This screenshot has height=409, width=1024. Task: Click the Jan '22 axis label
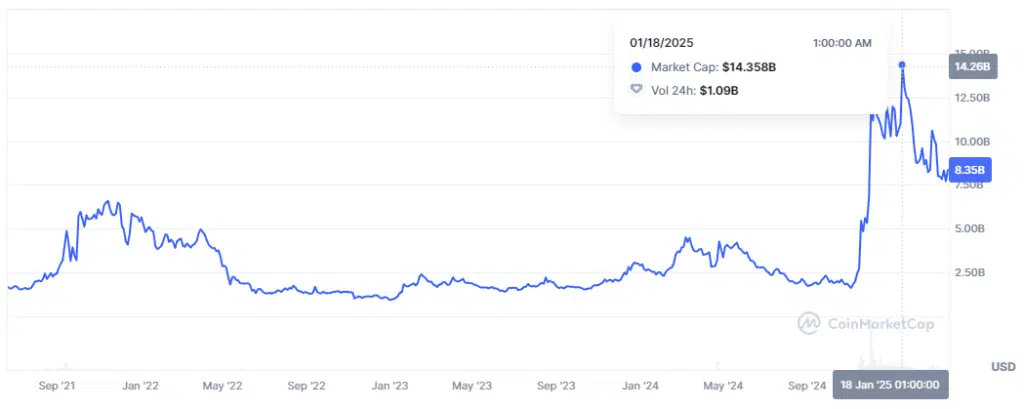(140, 386)
